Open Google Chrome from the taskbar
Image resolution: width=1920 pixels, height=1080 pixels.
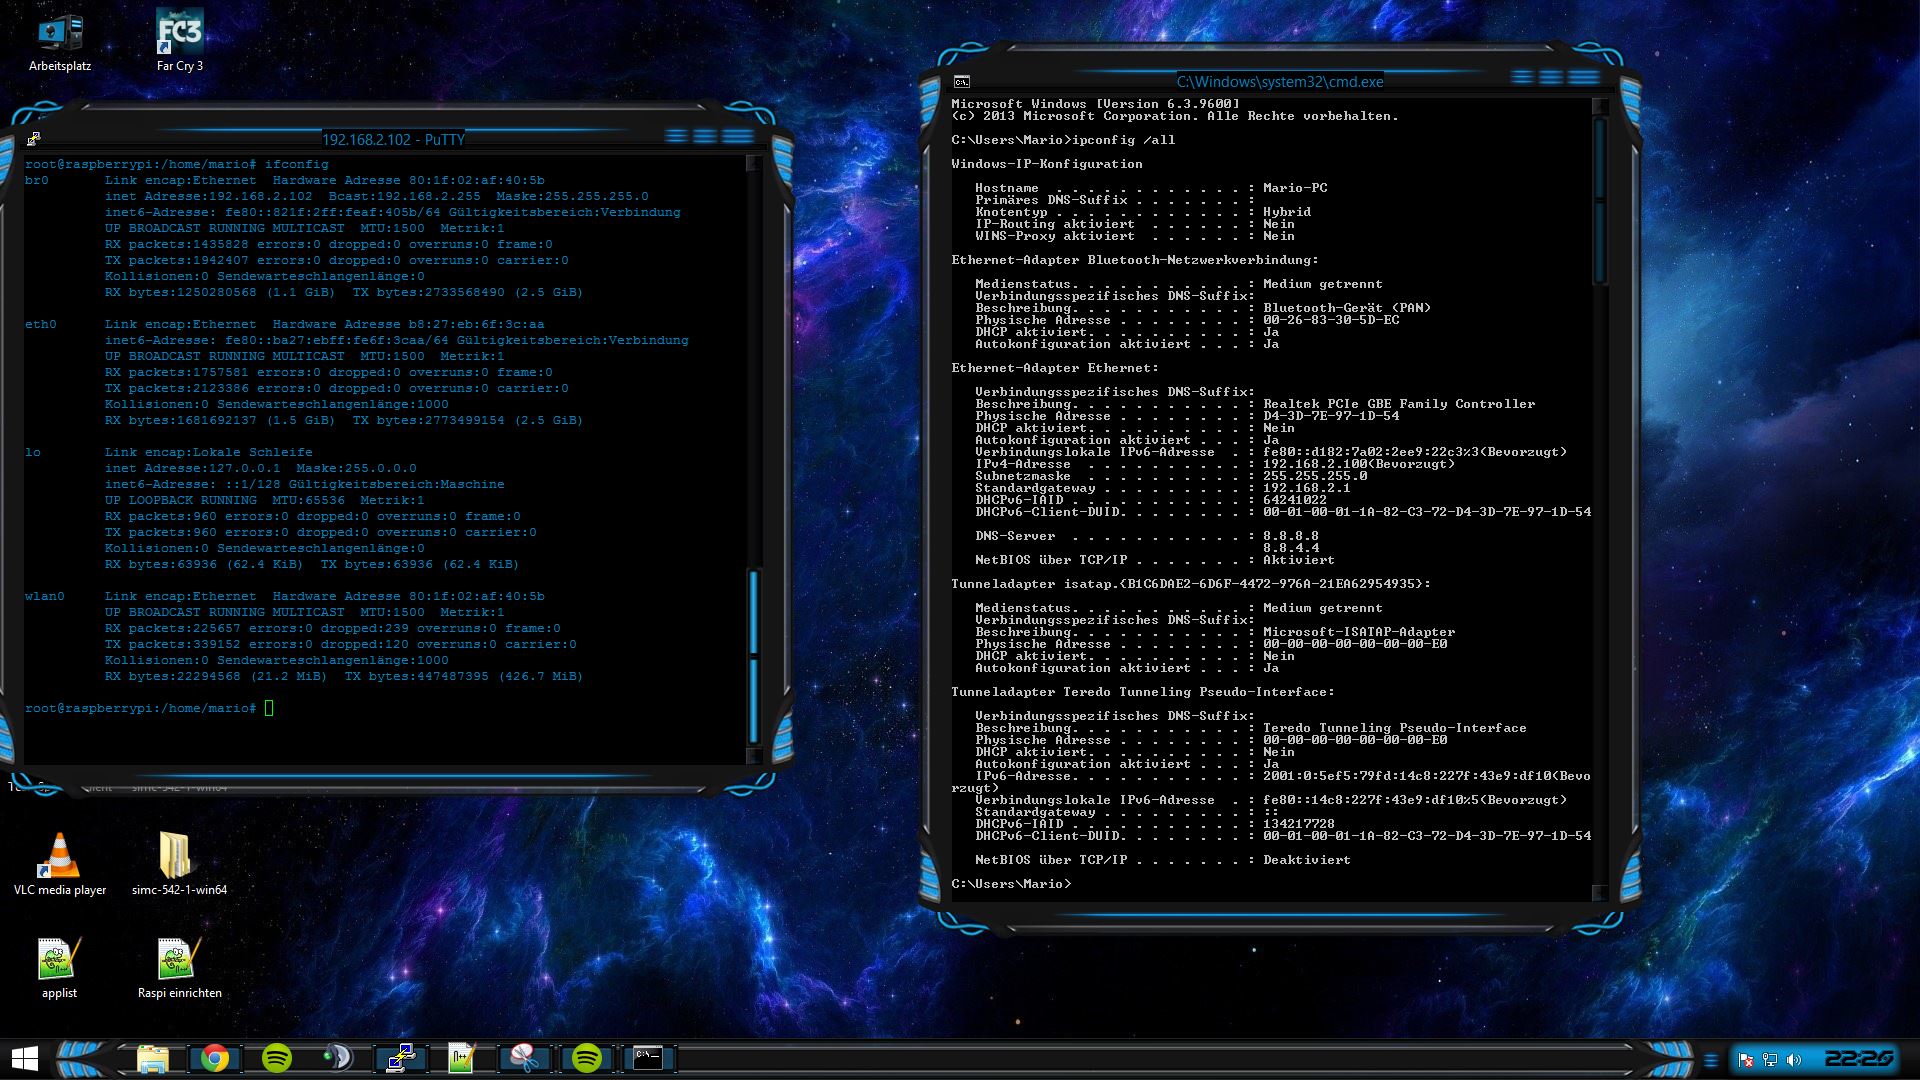(x=215, y=1058)
